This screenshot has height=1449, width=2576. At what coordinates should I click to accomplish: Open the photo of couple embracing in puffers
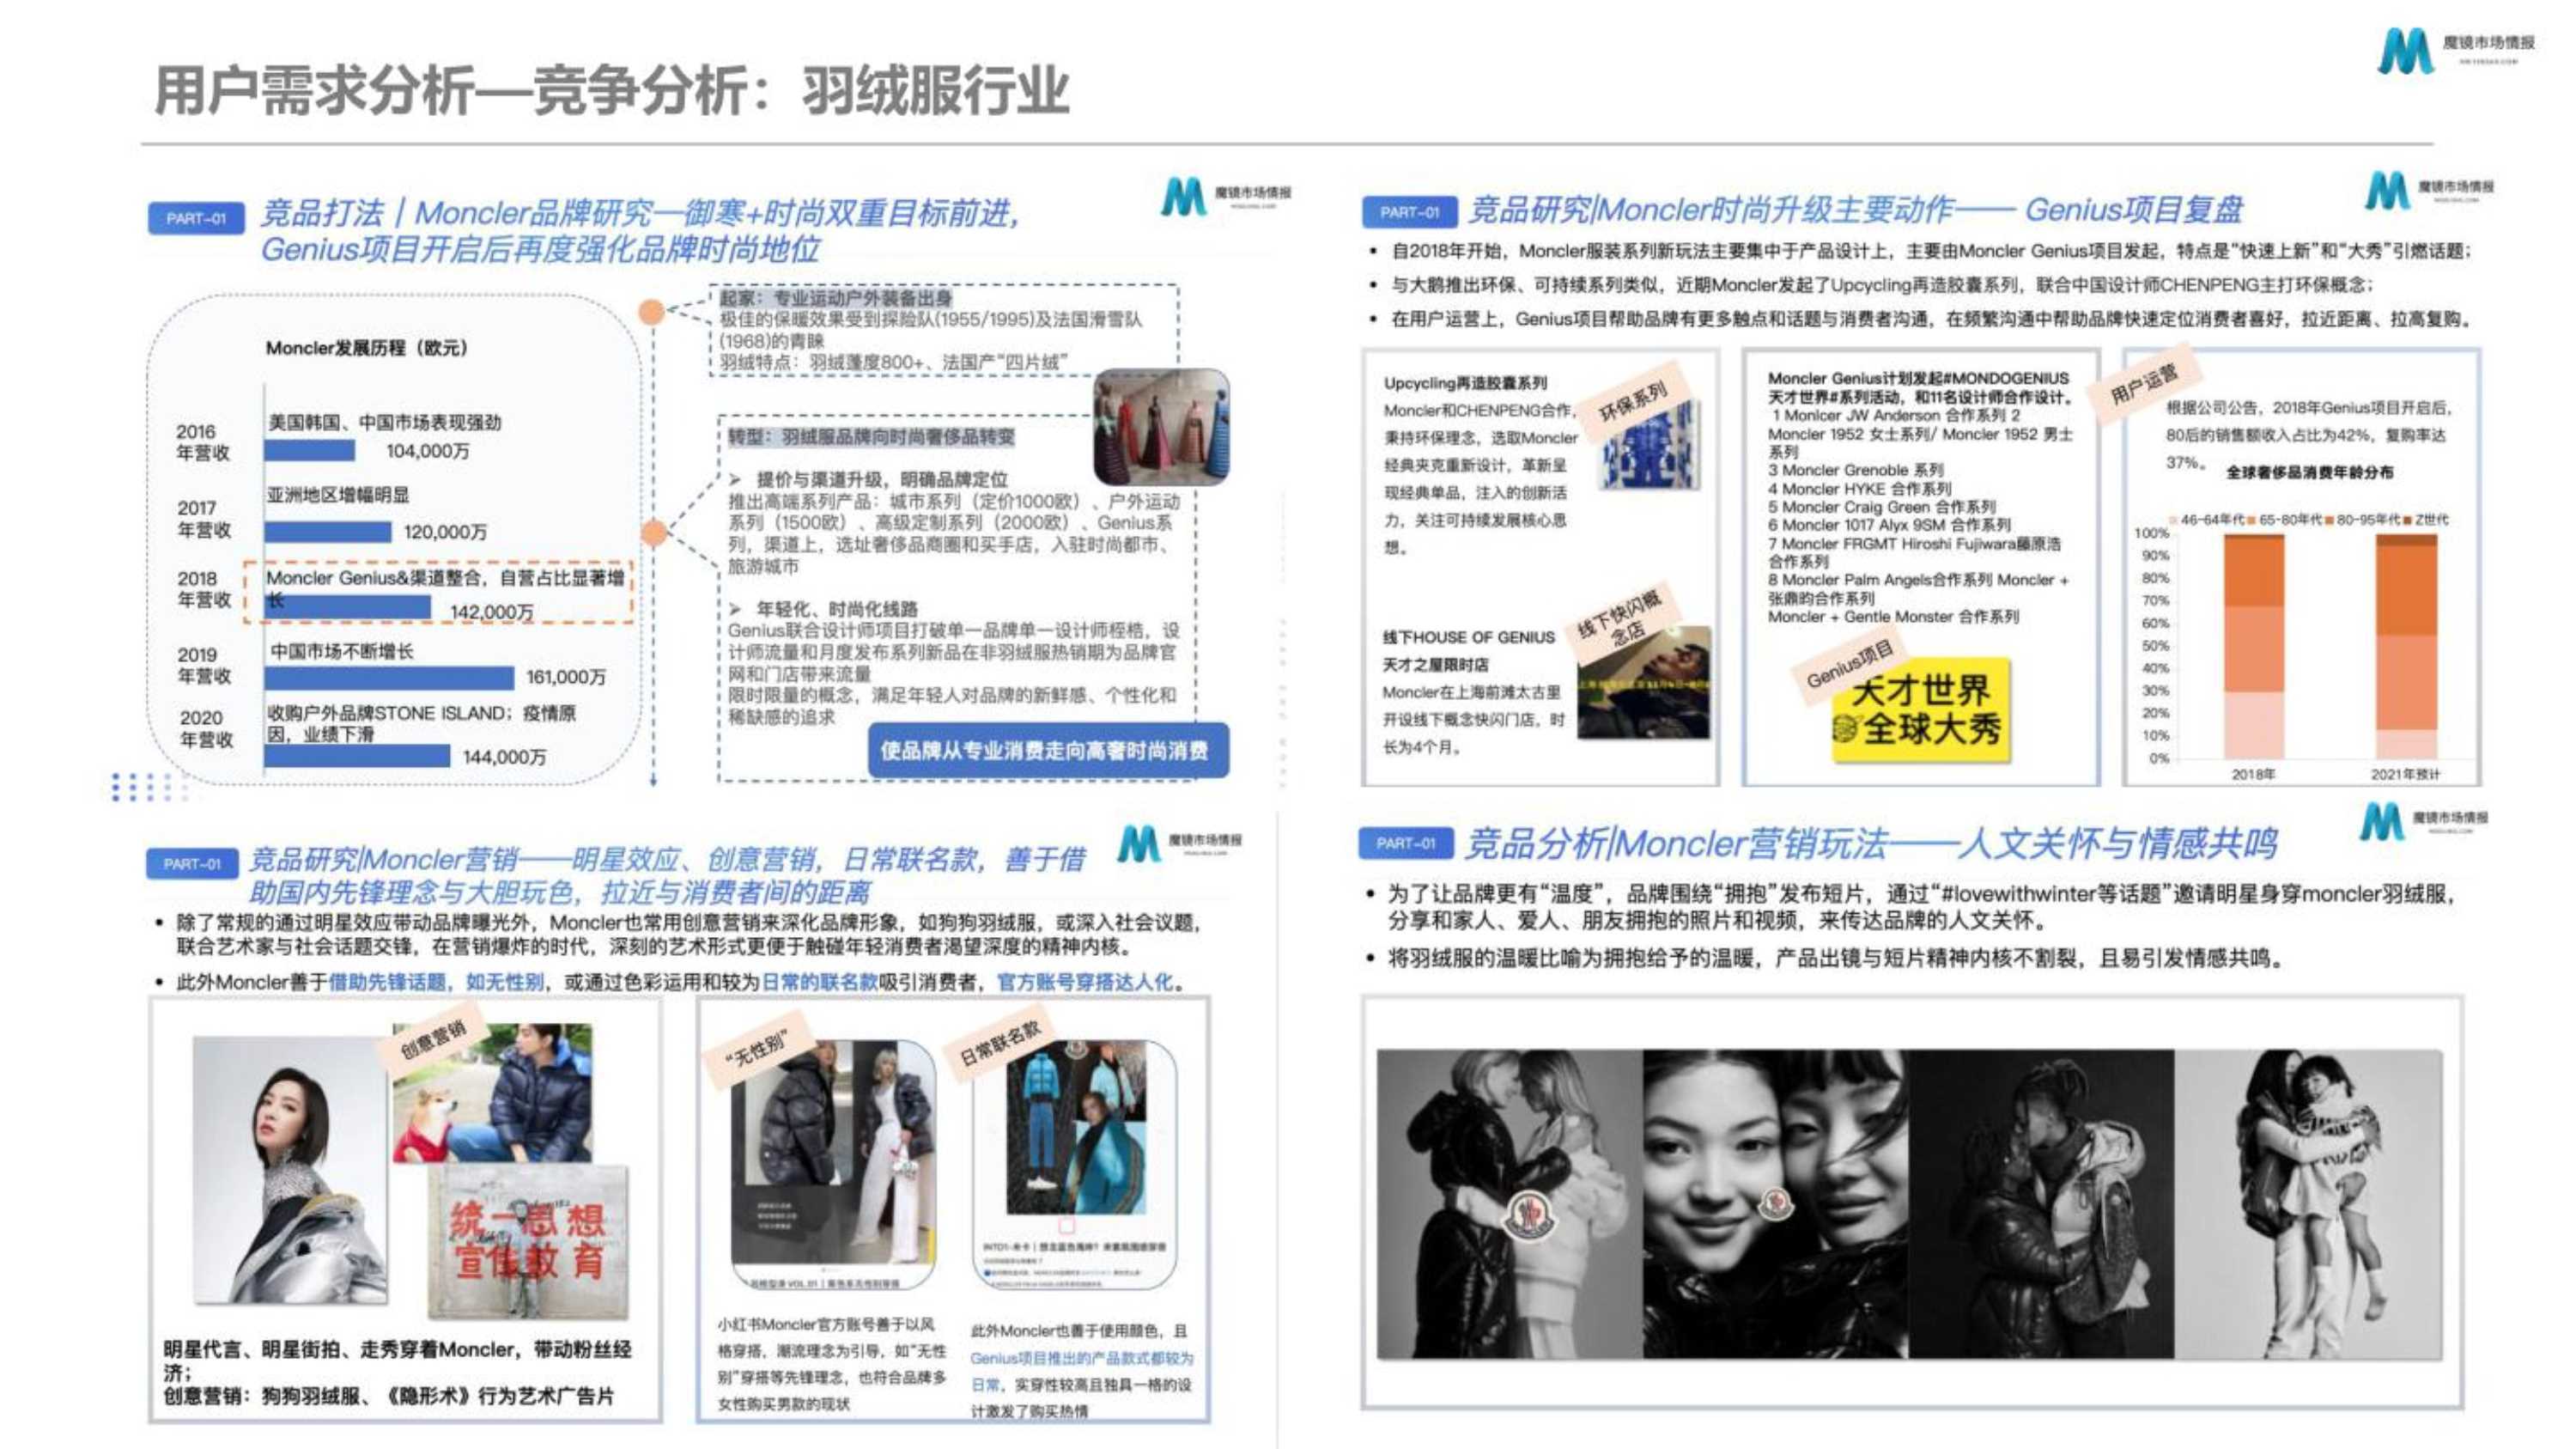click(x=2042, y=1204)
